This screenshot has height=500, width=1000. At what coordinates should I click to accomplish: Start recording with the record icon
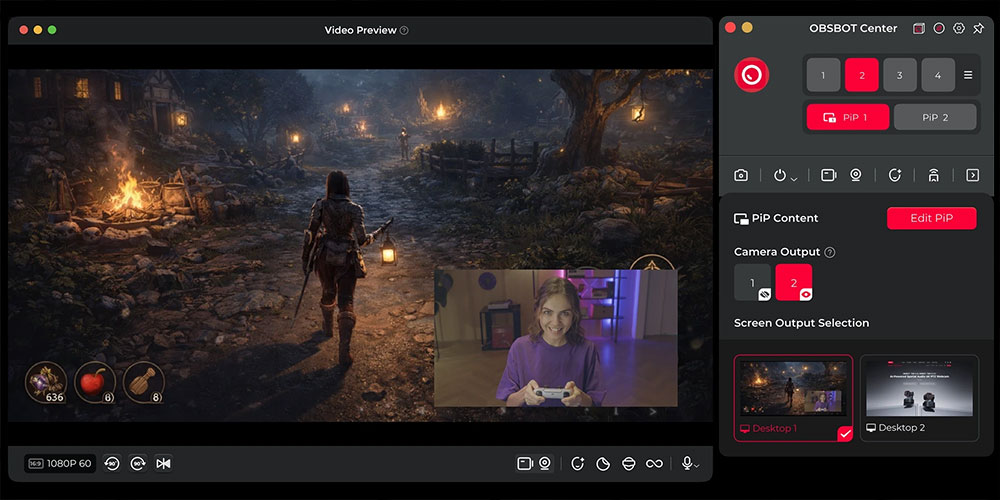tap(939, 28)
